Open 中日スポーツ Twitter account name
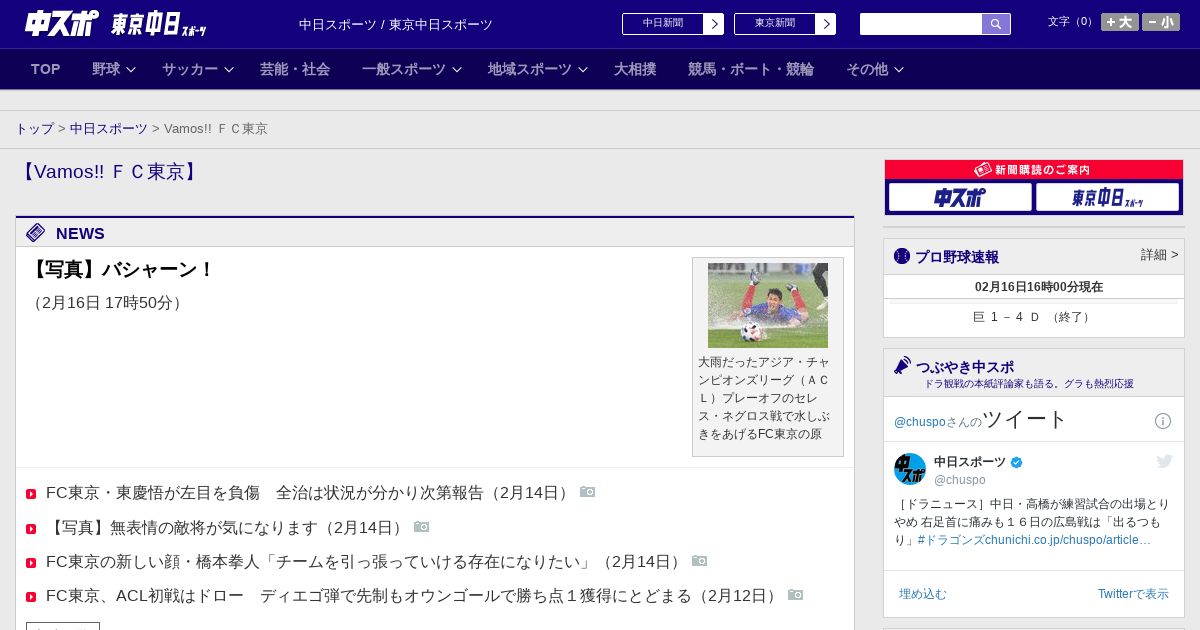Viewport: 1200px width, 630px height. coord(970,462)
